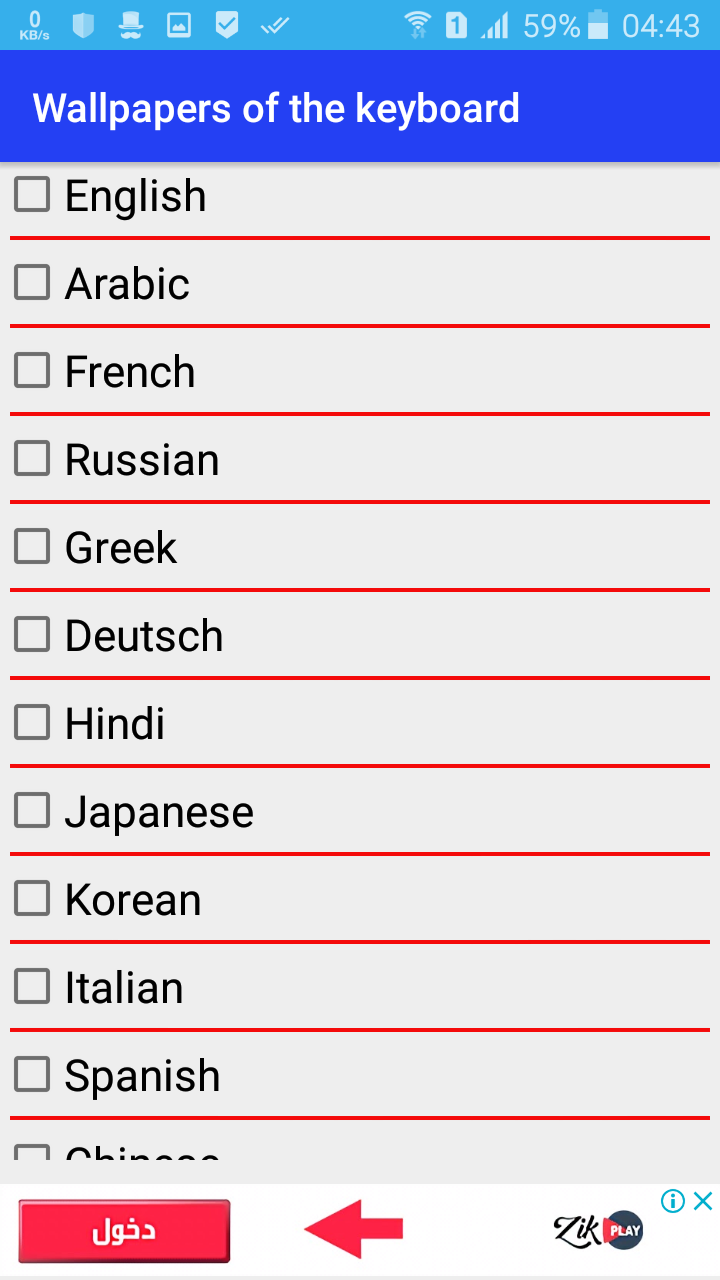Viewport: 720px width, 1280px height.
Task: Tap the battery icon in status bar
Action: tap(598, 25)
